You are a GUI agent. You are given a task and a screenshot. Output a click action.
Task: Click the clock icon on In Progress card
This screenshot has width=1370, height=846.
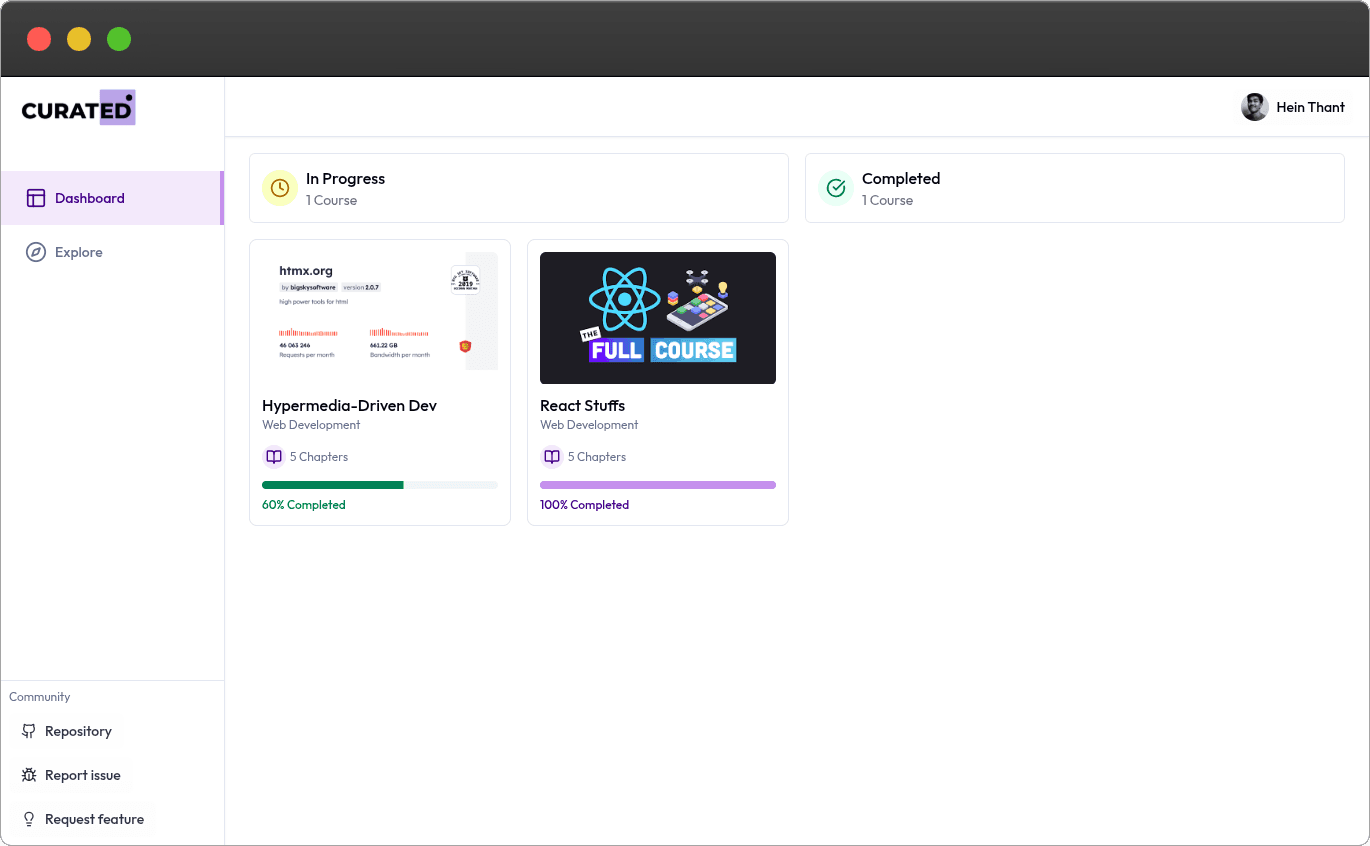pyautogui.click(x=279, y=188)
